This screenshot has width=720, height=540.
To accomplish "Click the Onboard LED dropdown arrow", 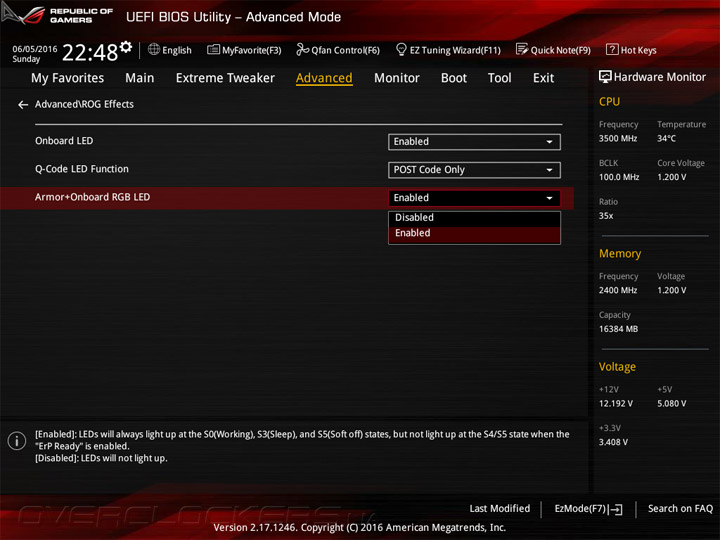I will click(x=549, y=142).
